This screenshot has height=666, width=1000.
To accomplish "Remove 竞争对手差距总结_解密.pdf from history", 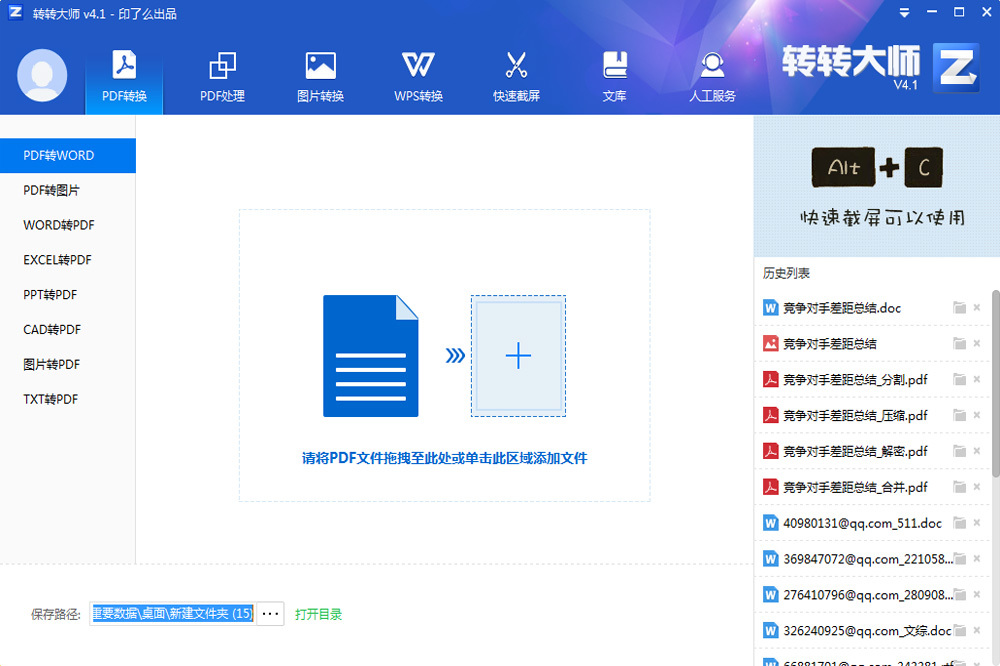I will 976,450.
